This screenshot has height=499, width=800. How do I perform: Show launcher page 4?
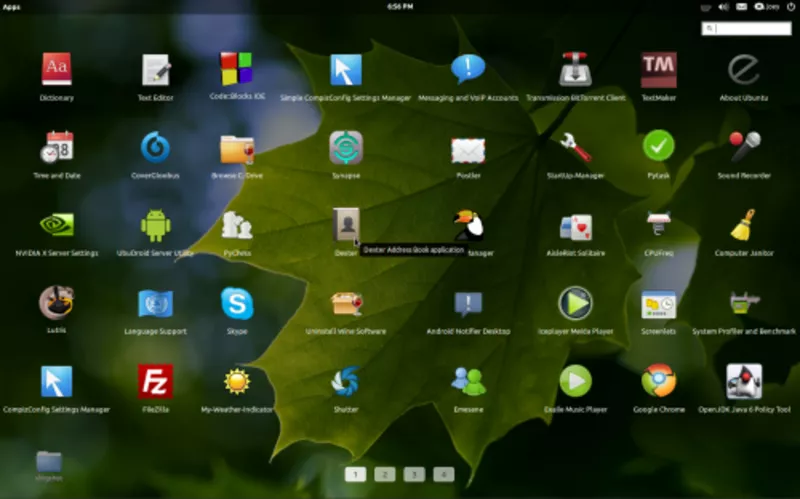pyautogui.click(x=444, y=475)
